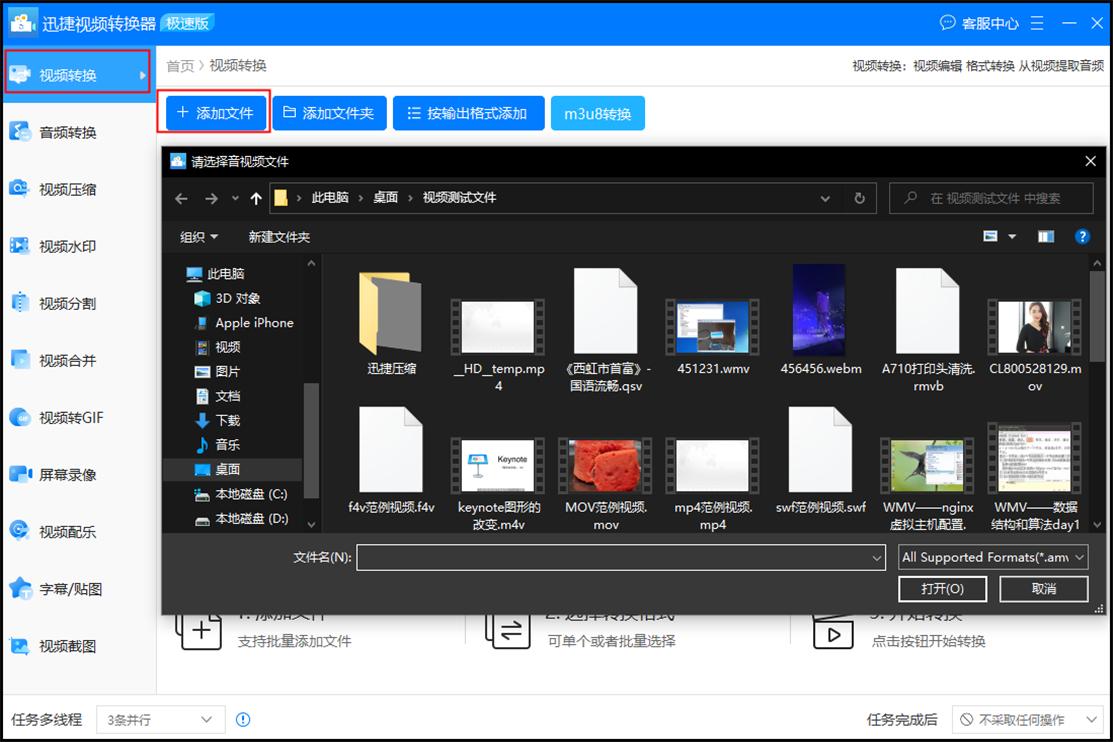Select 视频转GIF in the sidebar
1113x742 pixels.
pyautogui.click(x=70, y=418)
